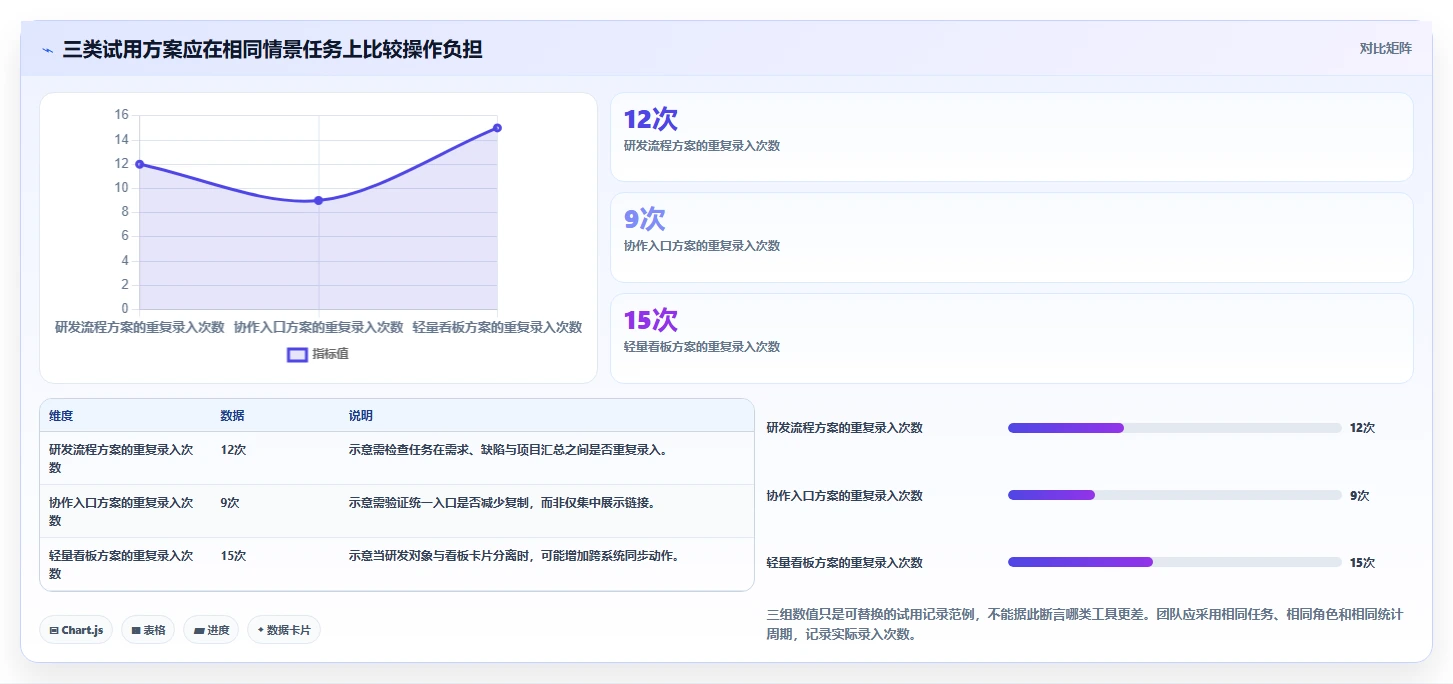Click the chart data point at value 12
Image resolution: width=1453 pixels, height=684 pixels.
(x=140, y=164)
